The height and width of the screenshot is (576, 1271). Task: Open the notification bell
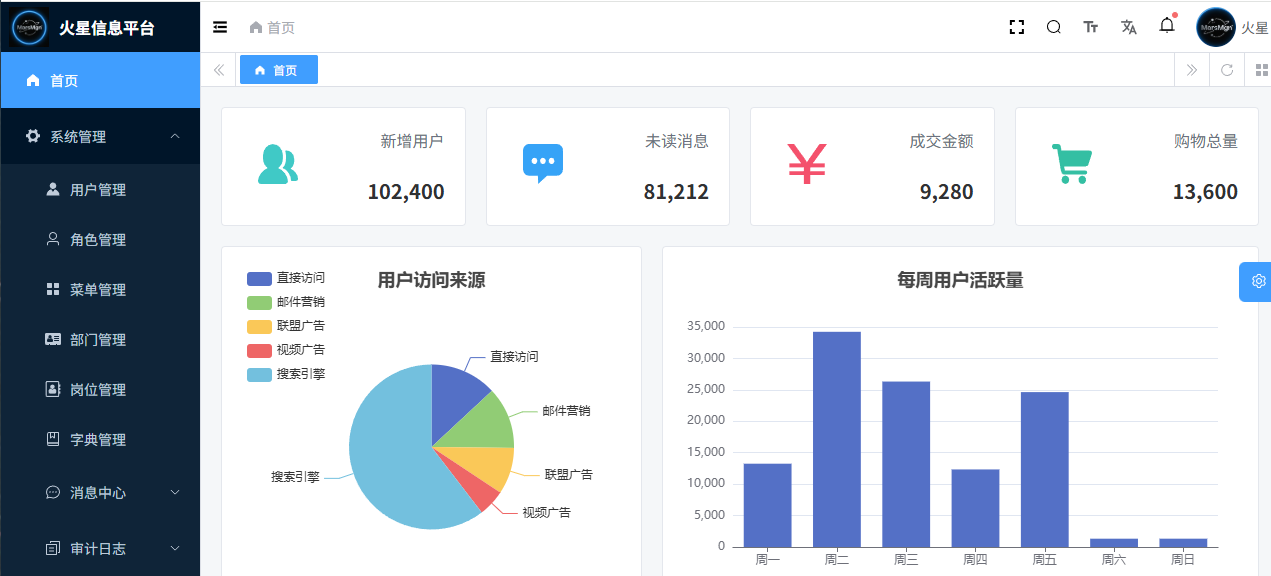[x=1167, y=25]
